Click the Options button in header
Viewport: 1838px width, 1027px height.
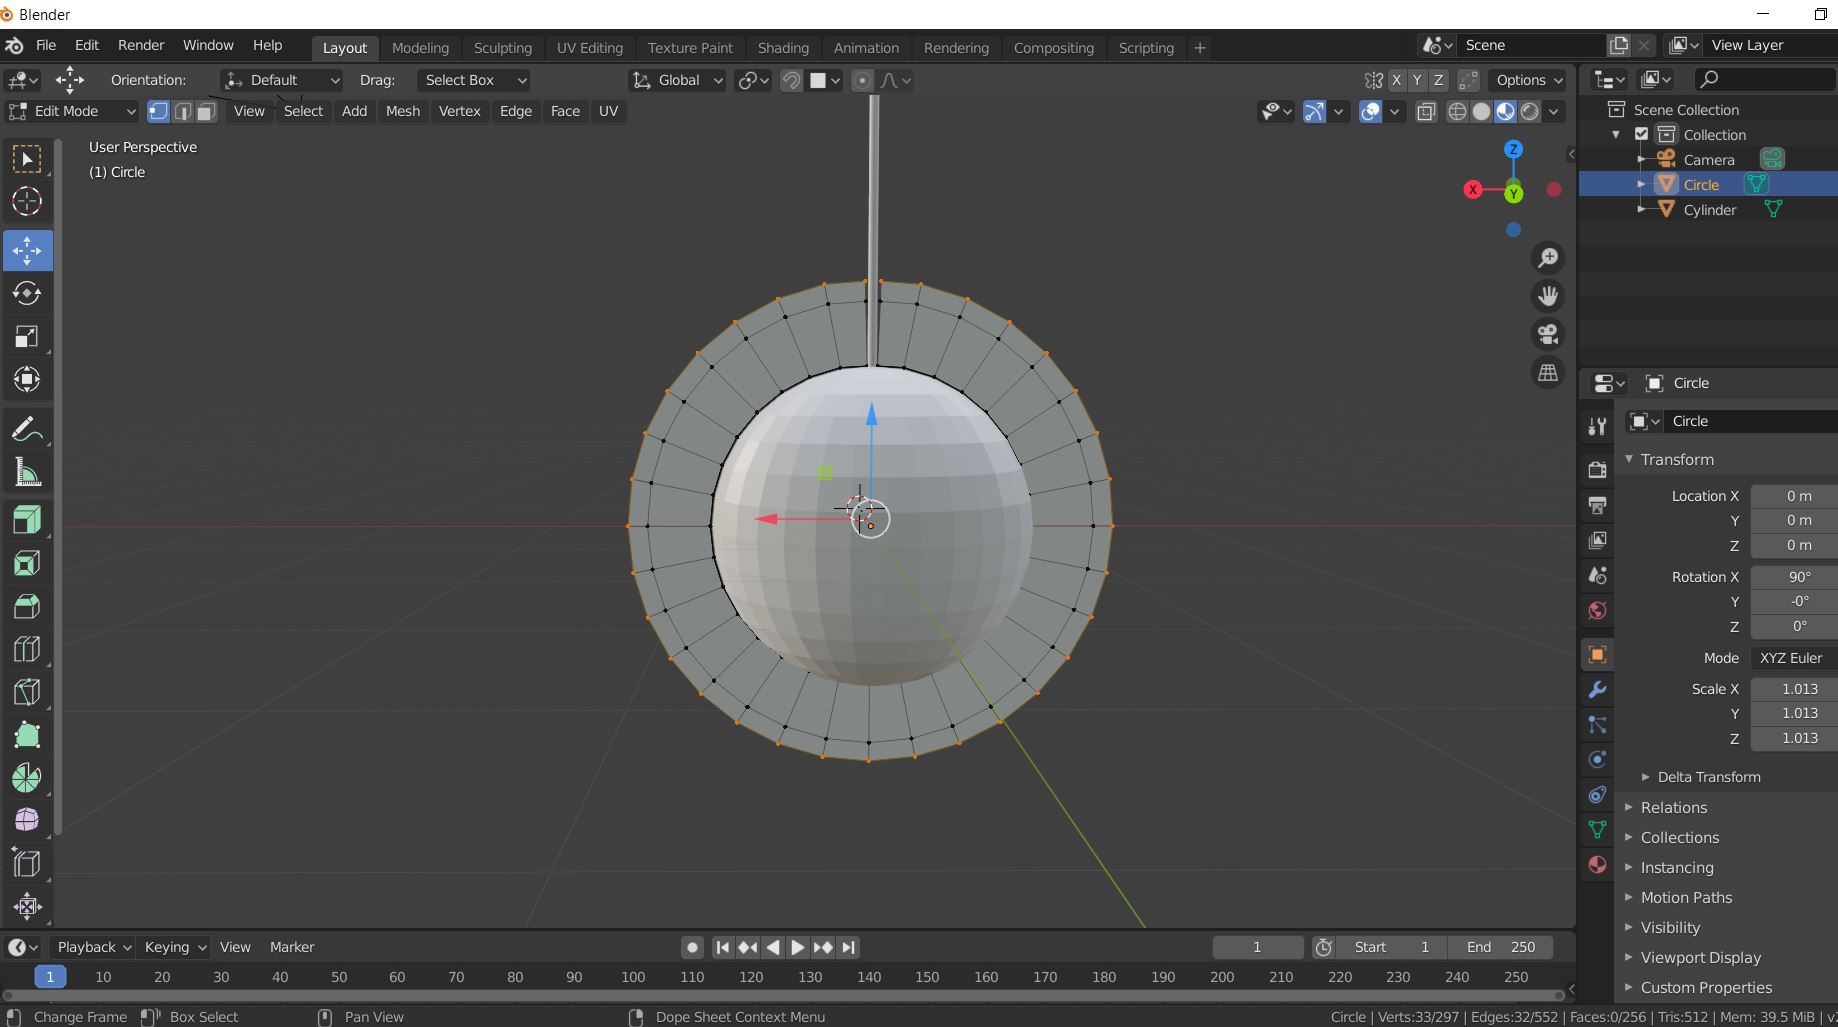pyautogui.click(x=1528, y=80)
